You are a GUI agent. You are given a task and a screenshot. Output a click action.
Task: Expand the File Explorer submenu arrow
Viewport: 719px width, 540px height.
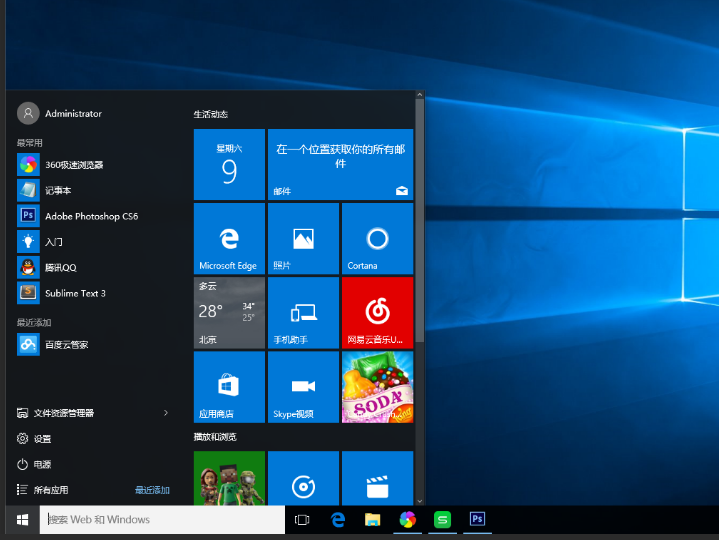click(x=166, y=413)
